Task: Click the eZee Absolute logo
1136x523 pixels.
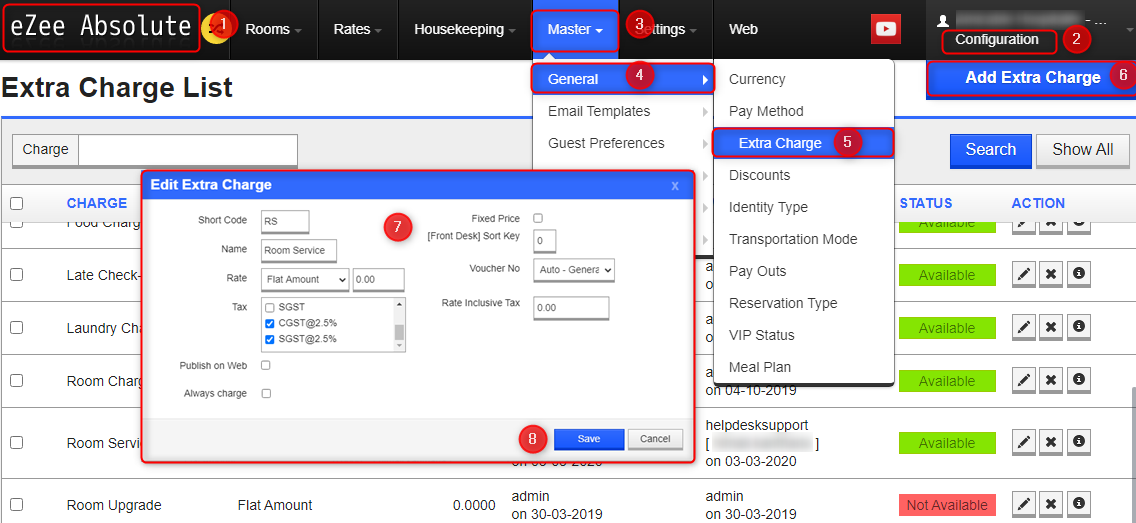Action: pos(101,28)
